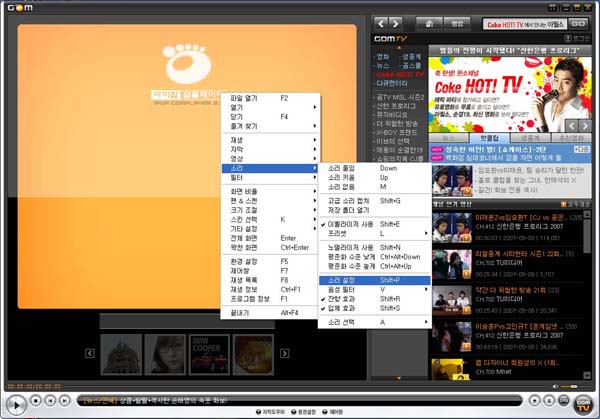This screenshot has width=600, height=419.
Task: Toggle 잔향 효과 (Shift+R) checkmark
Action: click(x=374, y=299)
